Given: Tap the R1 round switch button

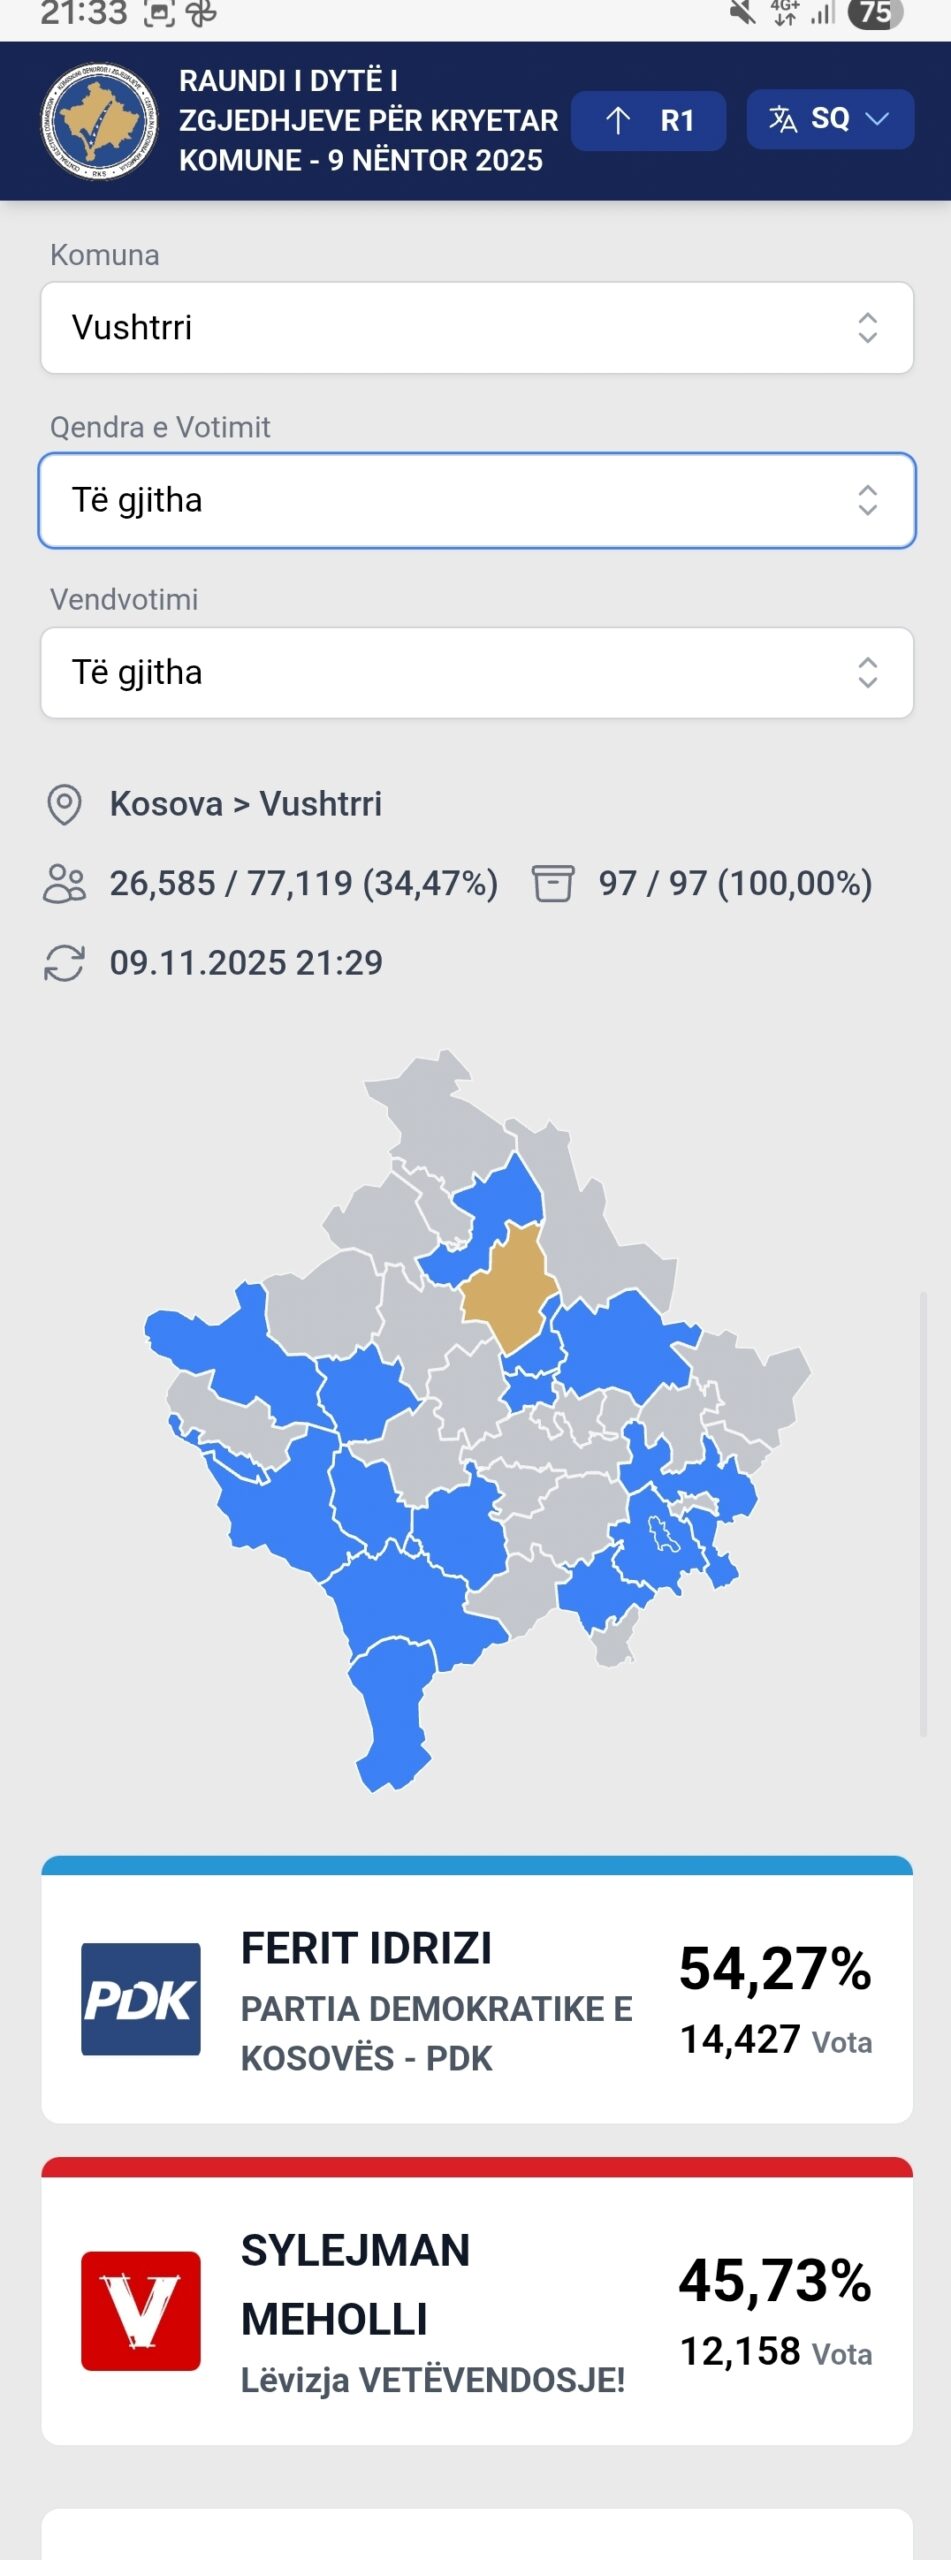Looking at the screenshot, I should (x=648, y=121).
